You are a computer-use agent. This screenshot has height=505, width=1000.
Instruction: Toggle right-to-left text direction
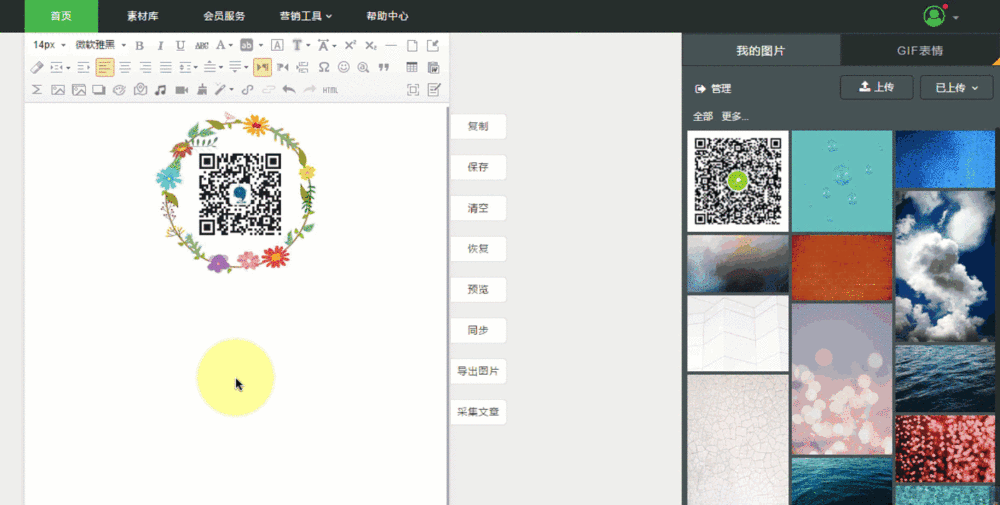pyautogui.click(x=283, y=67)
